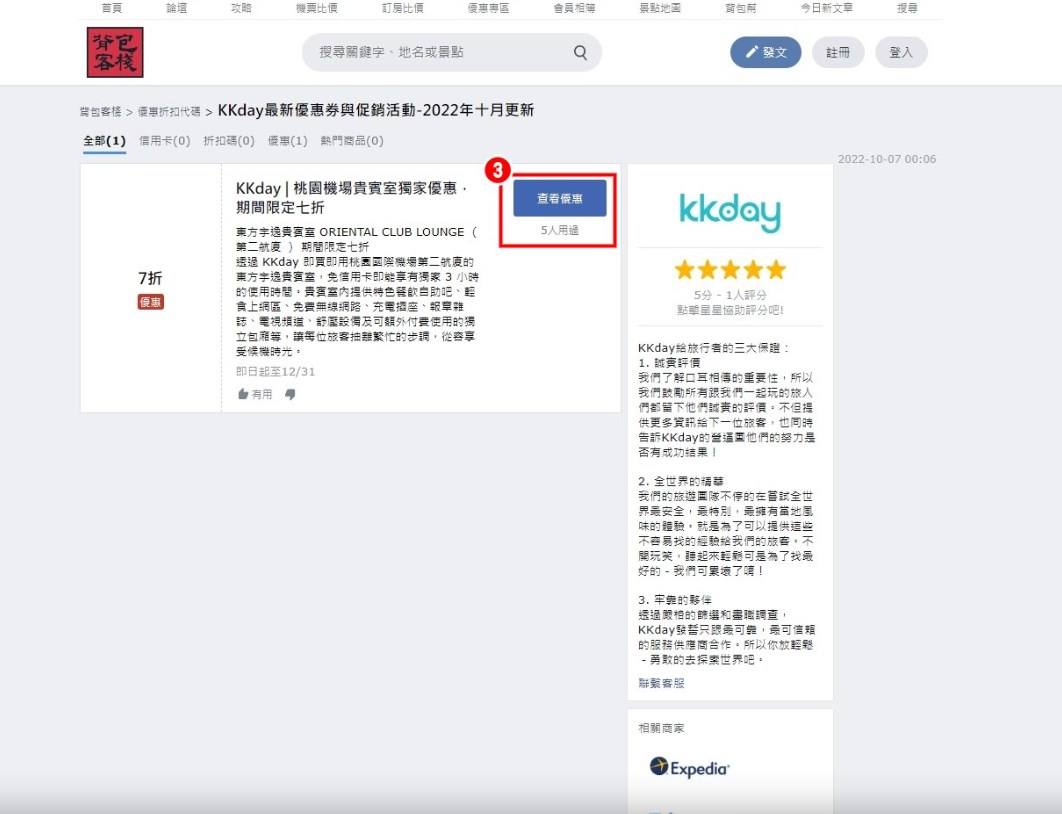
Task: Open the Expedia related merchant logo
Action: [689, 768]
